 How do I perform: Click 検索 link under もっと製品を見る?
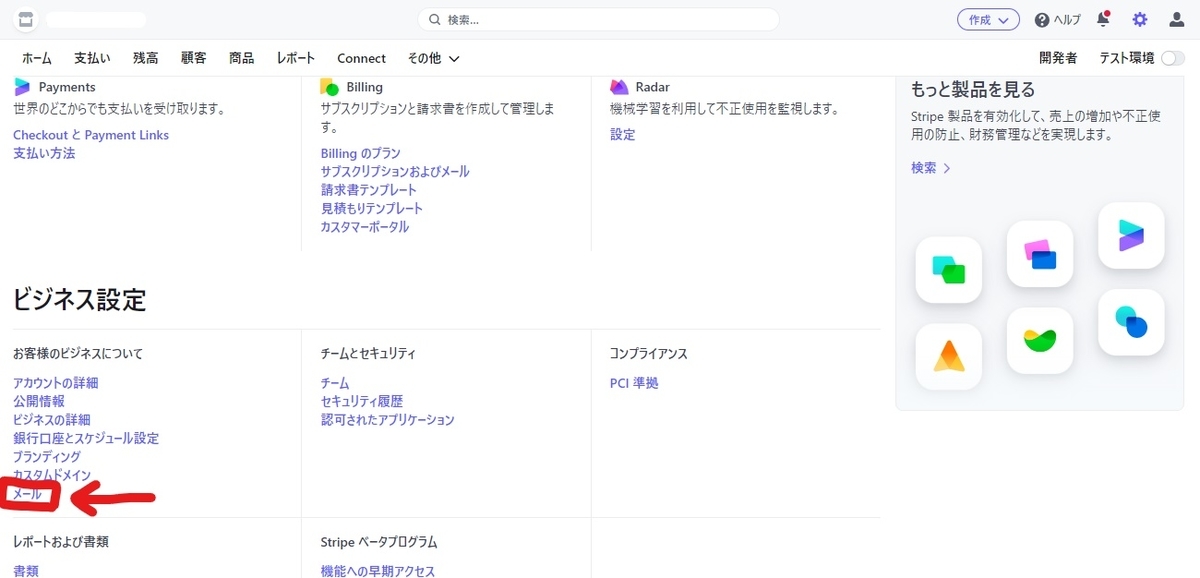point(930,168)
